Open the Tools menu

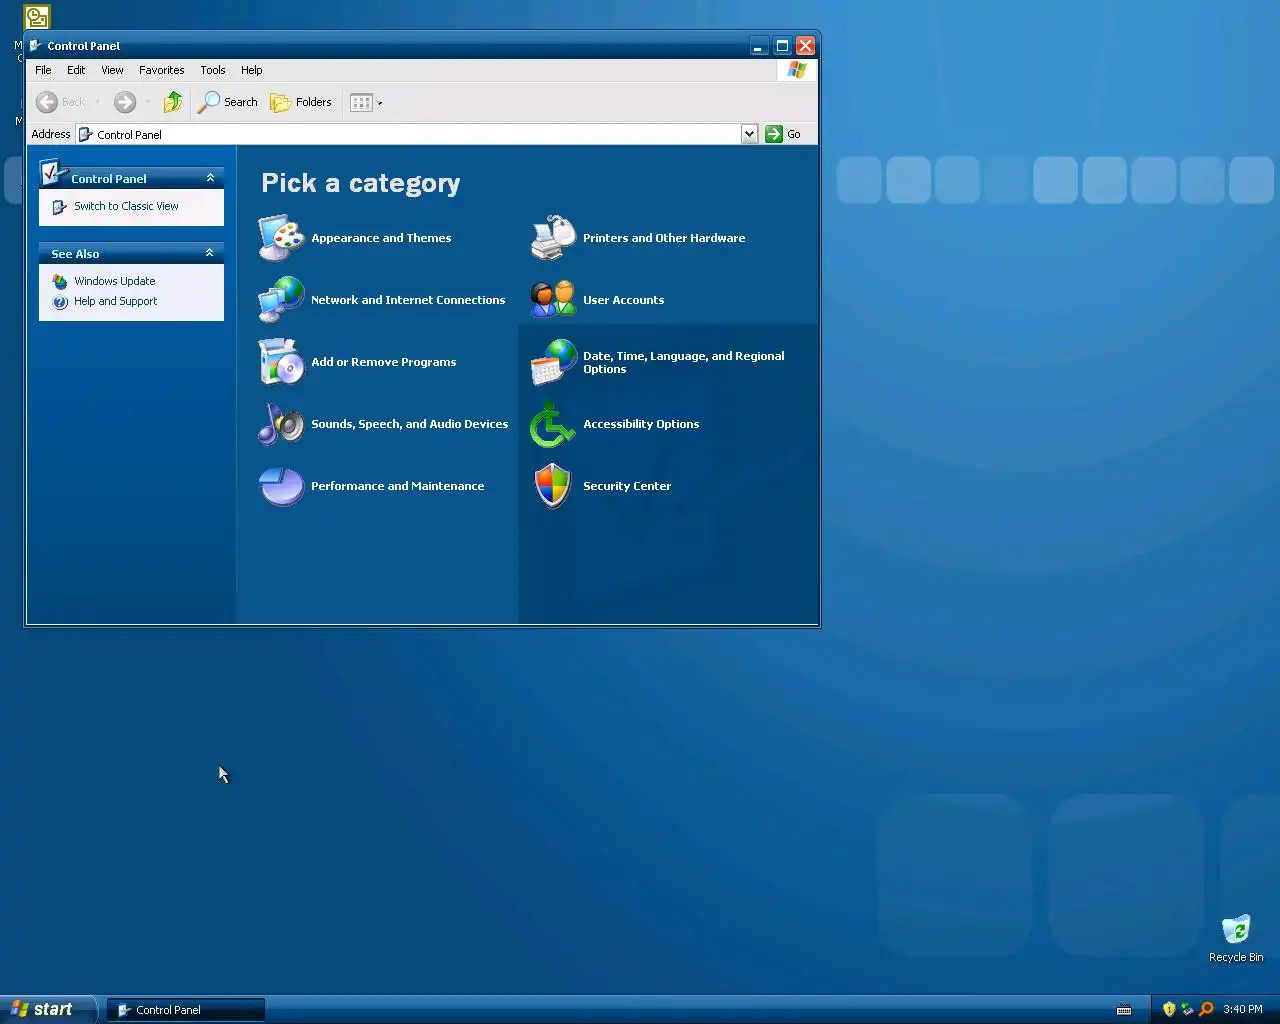[x=213, y=70]
